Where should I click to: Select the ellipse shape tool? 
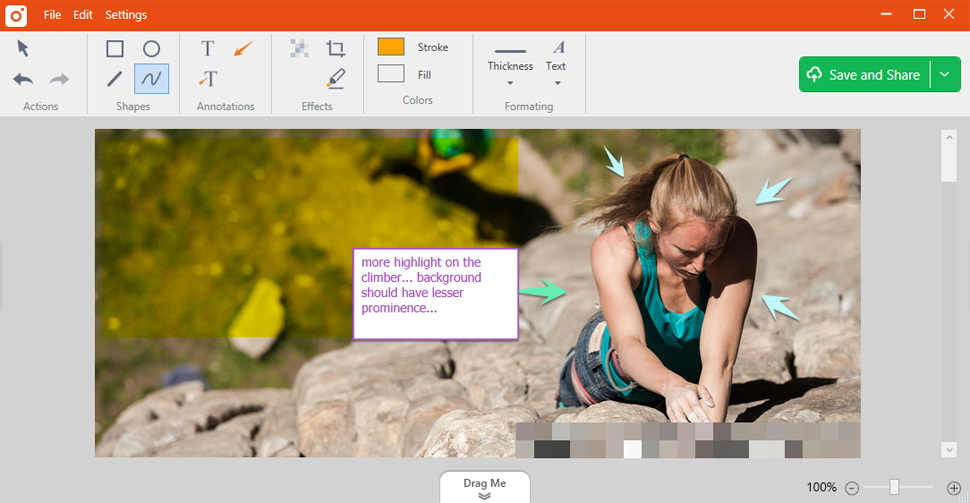[x=151, y=49]
